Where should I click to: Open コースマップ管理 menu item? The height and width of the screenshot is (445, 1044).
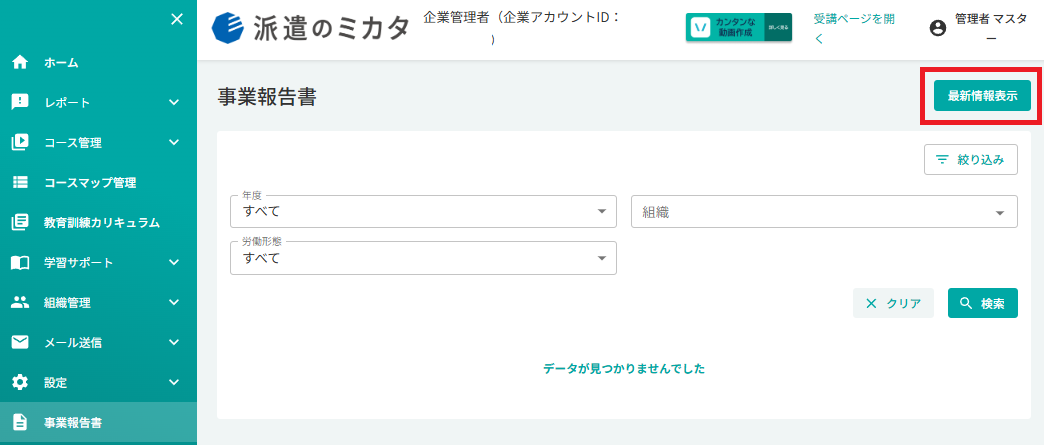pyautogui.click(x=99, y=183)
